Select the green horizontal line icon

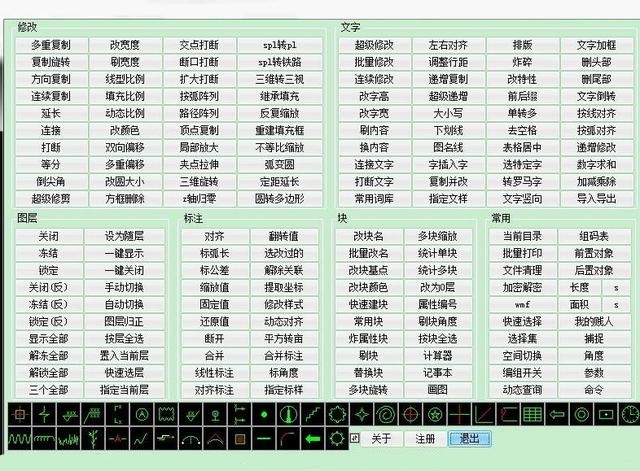(264, 439)
